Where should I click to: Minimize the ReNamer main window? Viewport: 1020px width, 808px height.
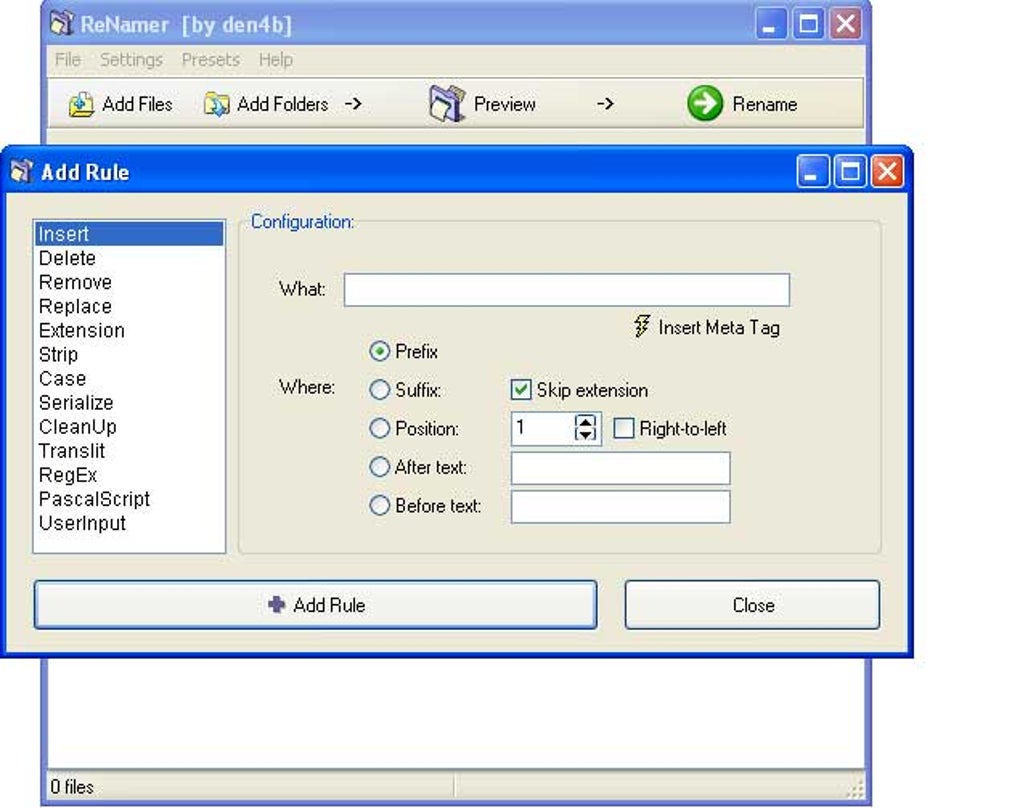(x=771, y=24)
